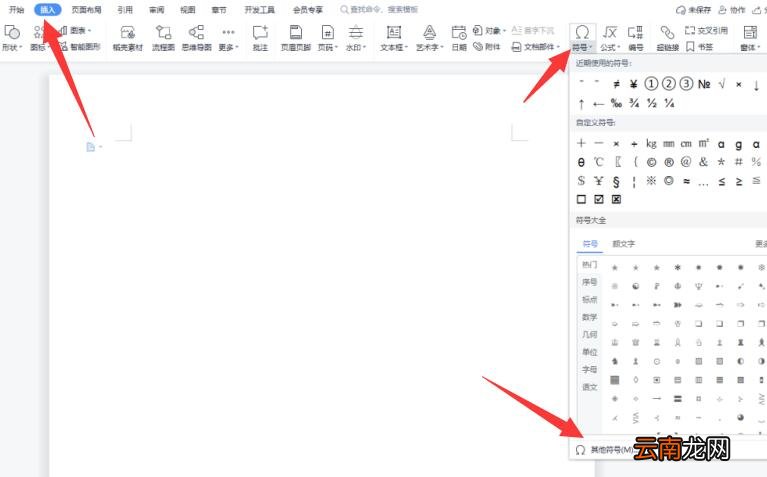Insert the checked box symbol ☑
This screenshot has width=767, height=477.
[599, 199]
